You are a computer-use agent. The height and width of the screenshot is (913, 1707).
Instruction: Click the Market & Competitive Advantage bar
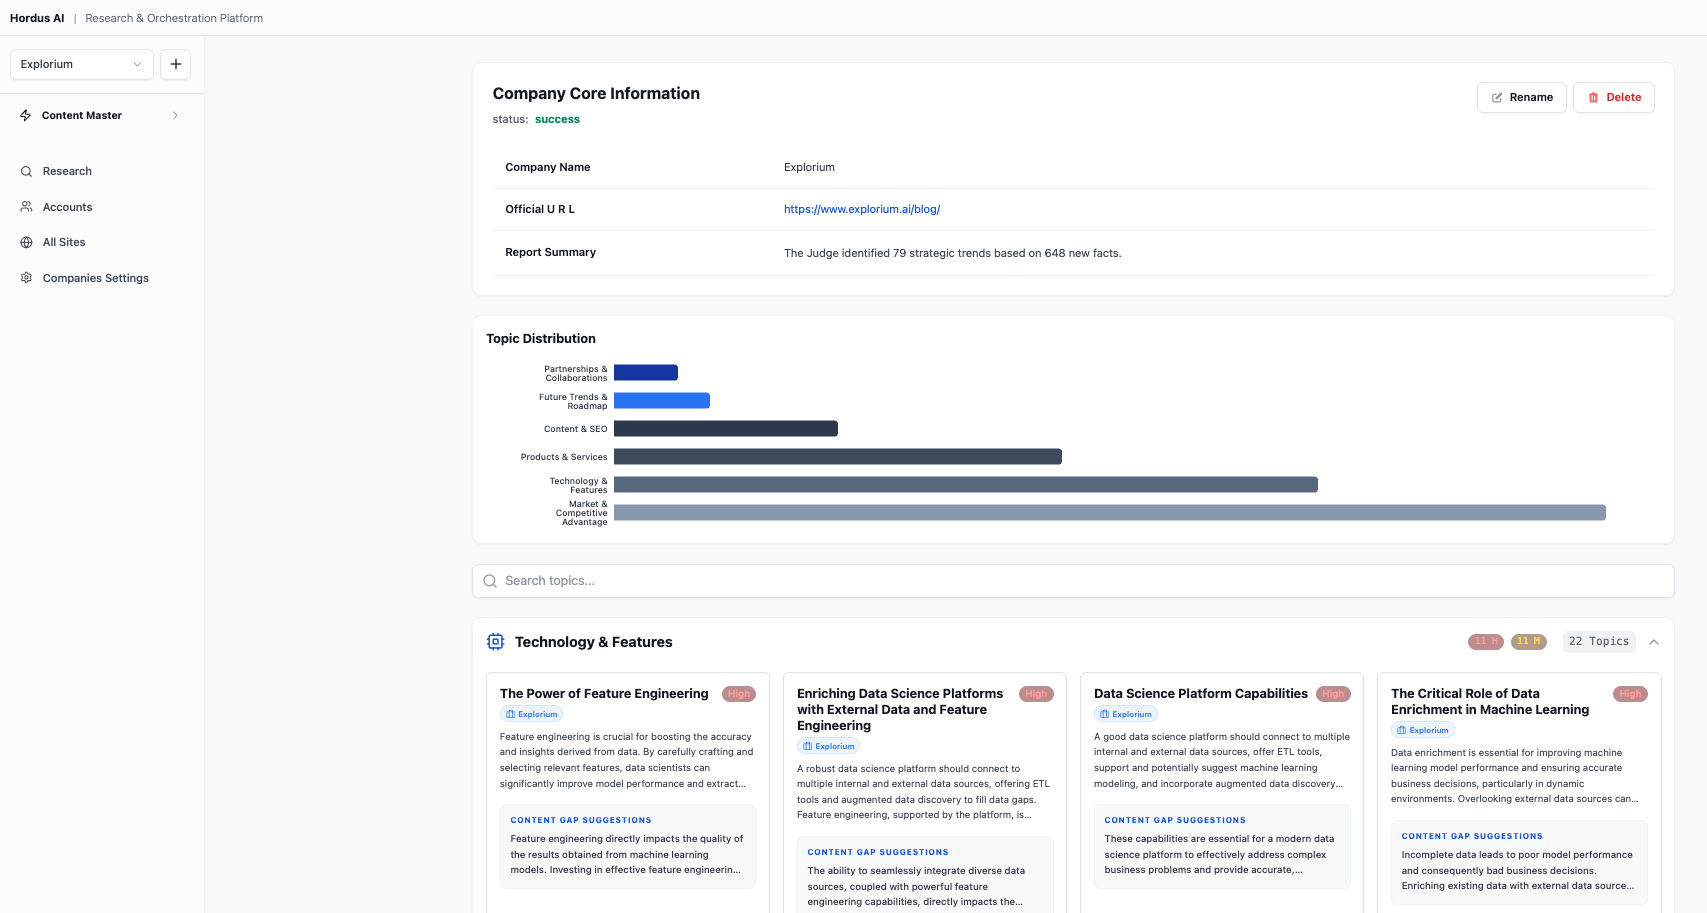tap(1110, 513)
